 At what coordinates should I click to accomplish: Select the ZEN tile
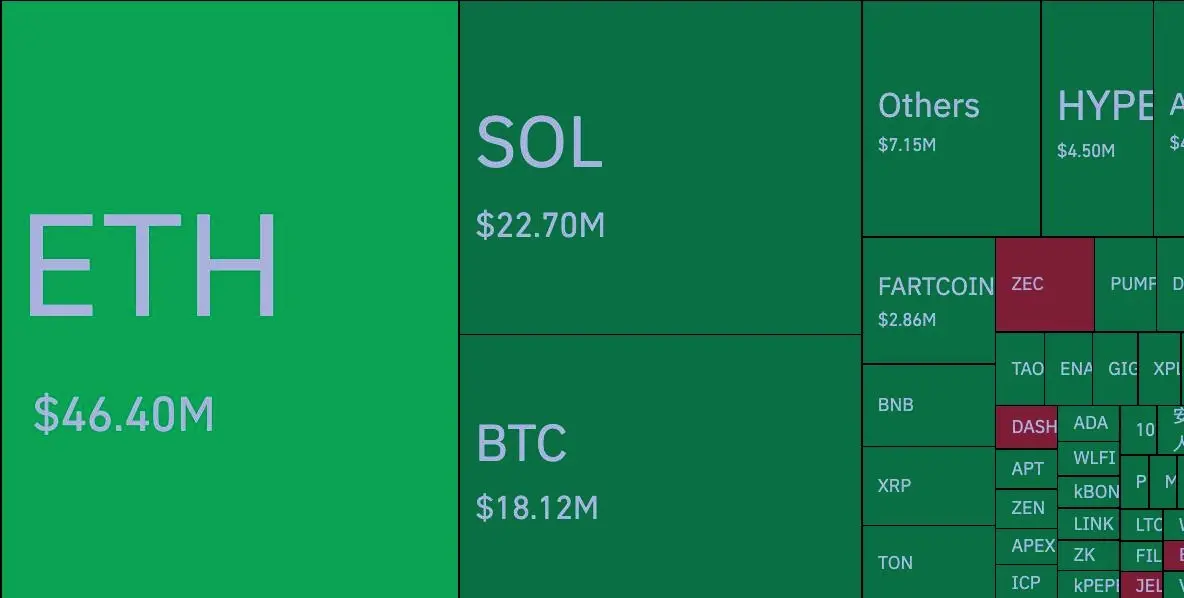click(x=1026, y=508)
